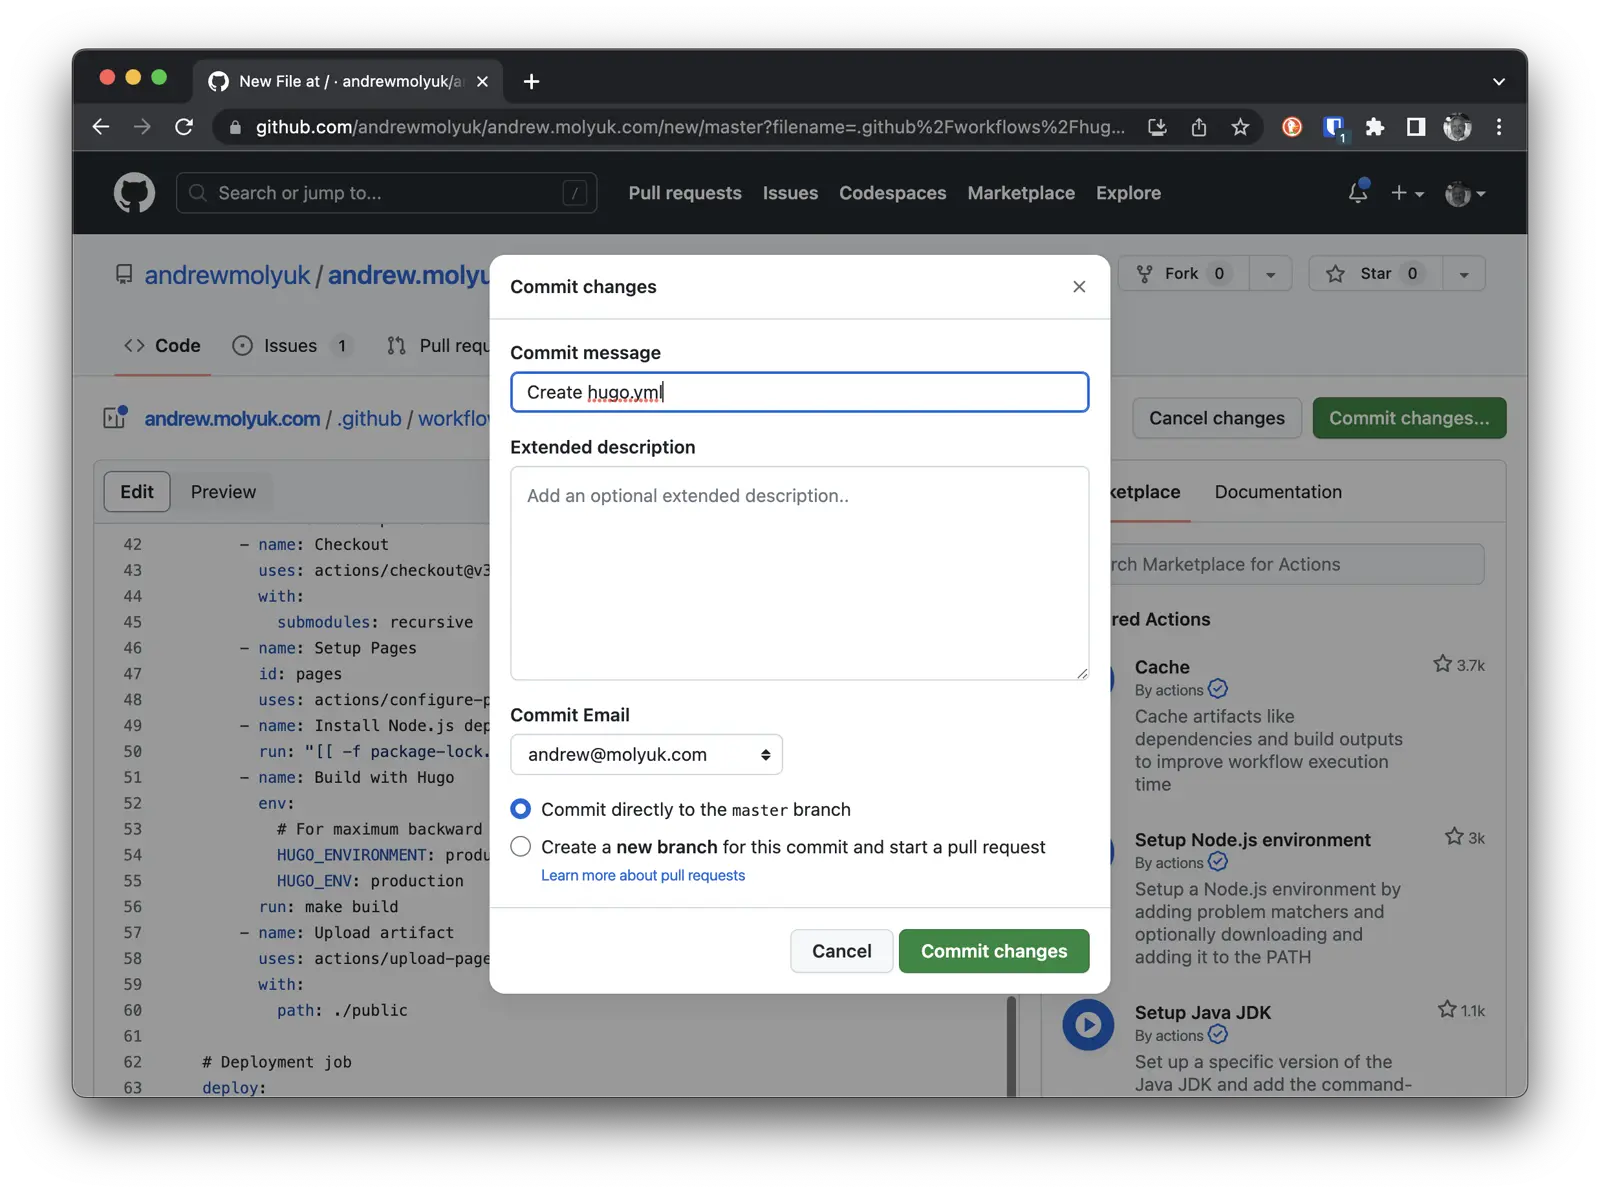Expand the Fork button dropdown arrow
The image size is (1600, 1193).
click(x=1270, y=273)
